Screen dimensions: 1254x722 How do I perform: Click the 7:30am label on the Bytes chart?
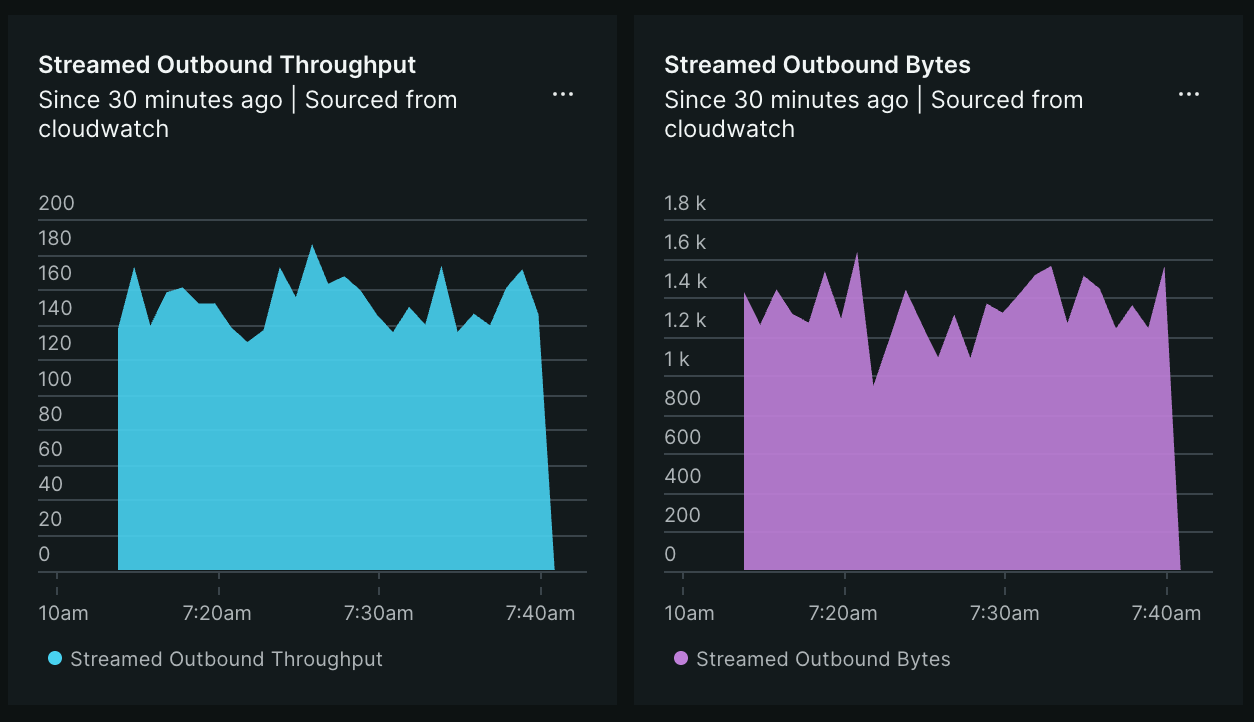[x=1005, y=613]
